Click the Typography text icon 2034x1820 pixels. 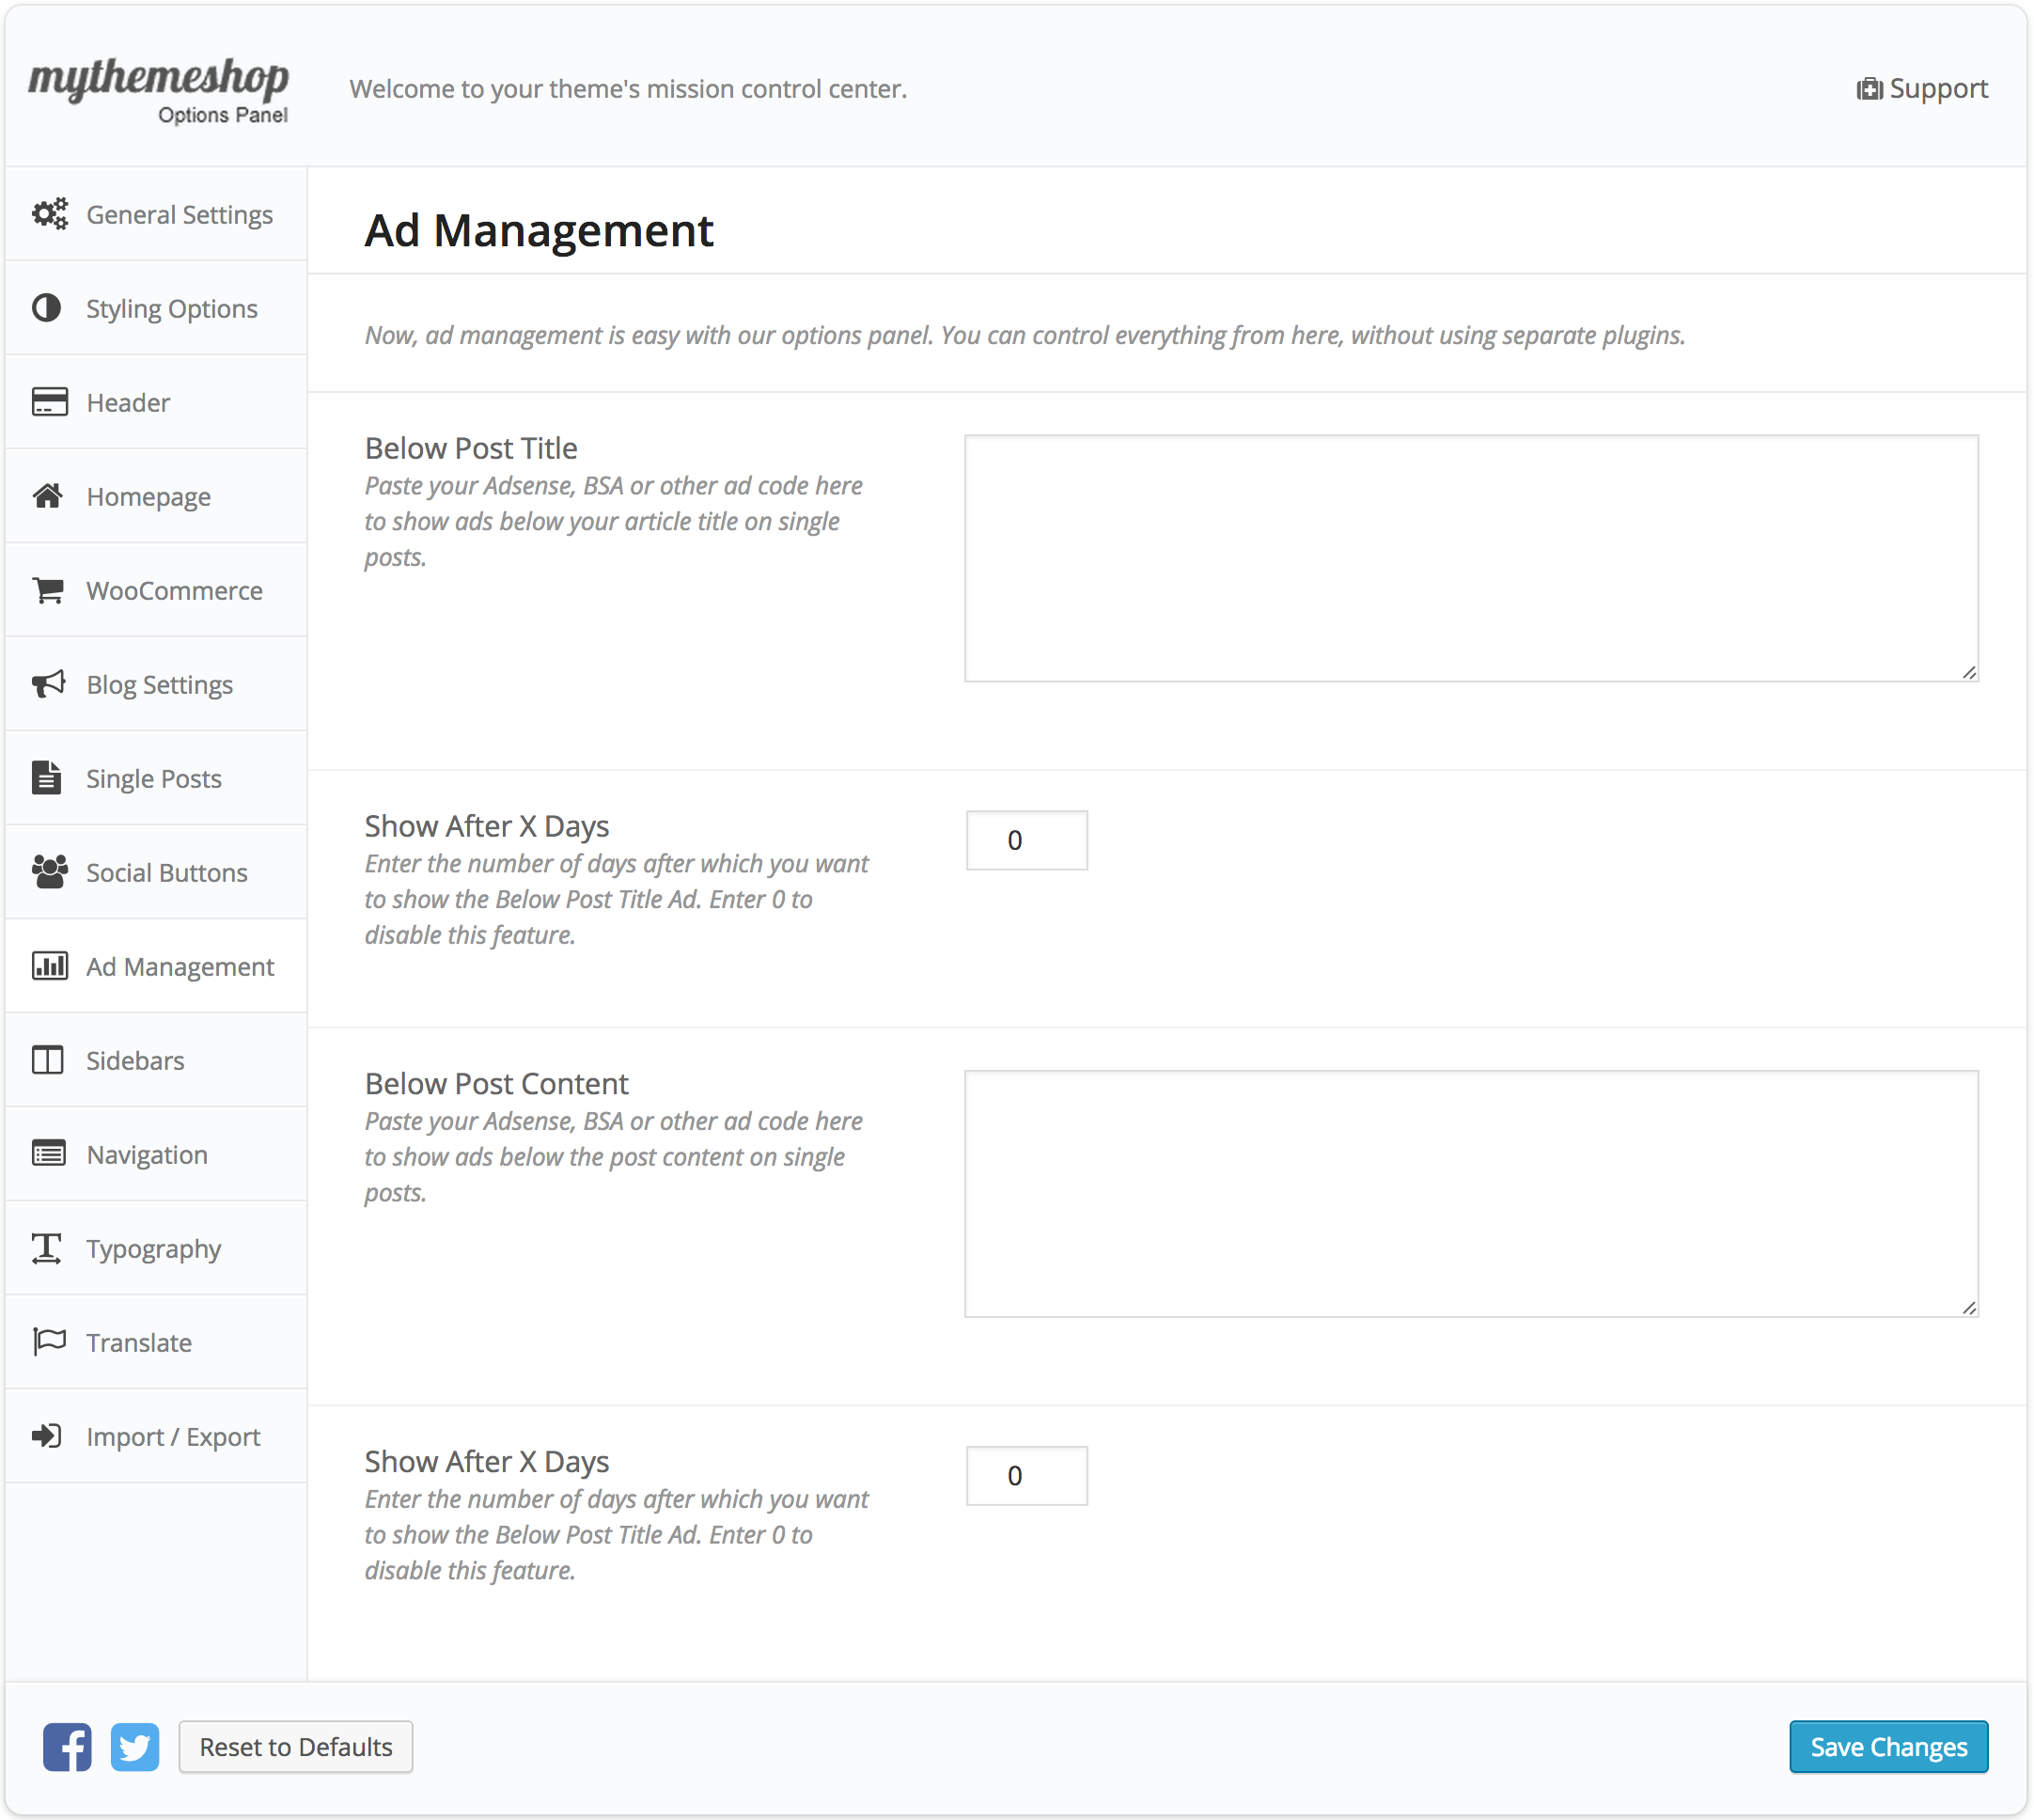point(47,1248)
